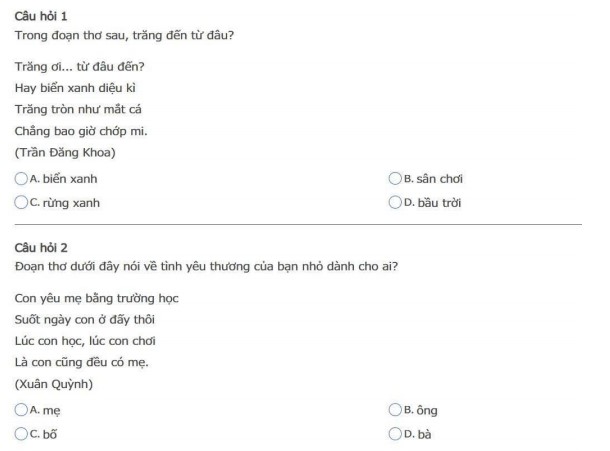Screen dimensions: 610x451
Task: Click poem line Trăng ơi... từ đâu đến?
Action: coord(81,66)
